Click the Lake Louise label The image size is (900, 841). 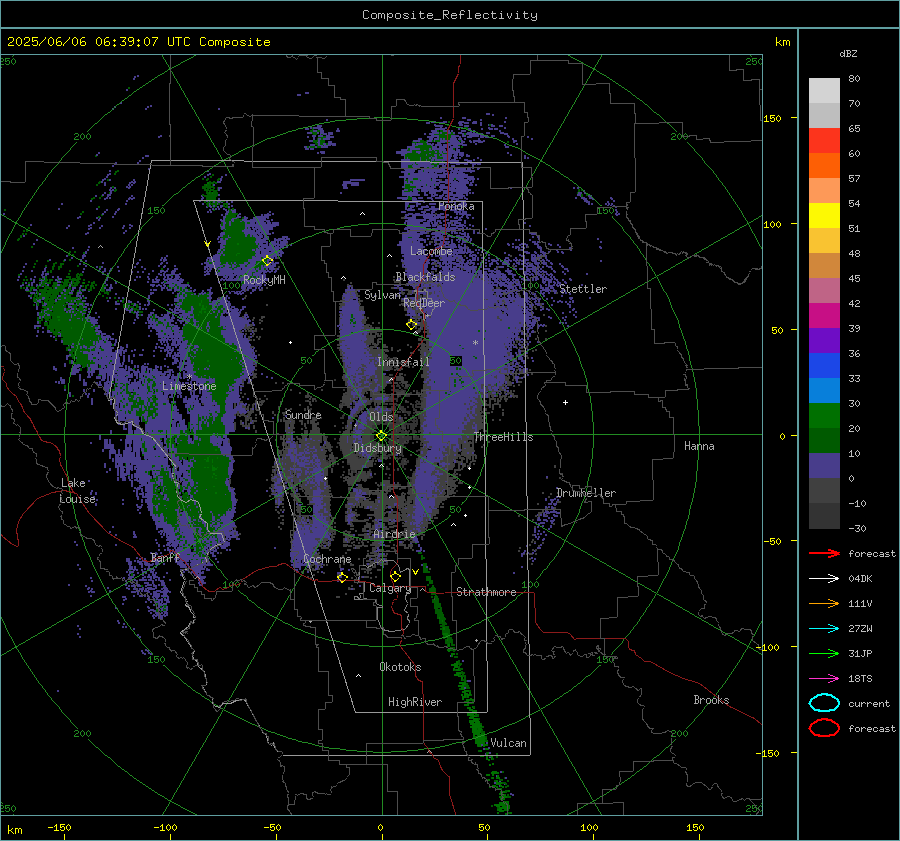[x=77, y=491]
